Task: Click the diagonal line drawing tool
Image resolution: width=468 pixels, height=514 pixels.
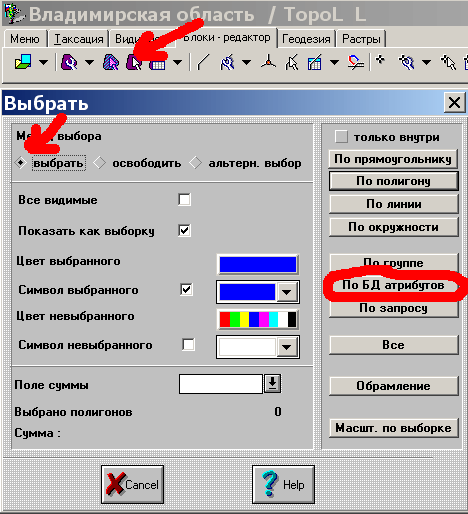Action: coord(203,62)
